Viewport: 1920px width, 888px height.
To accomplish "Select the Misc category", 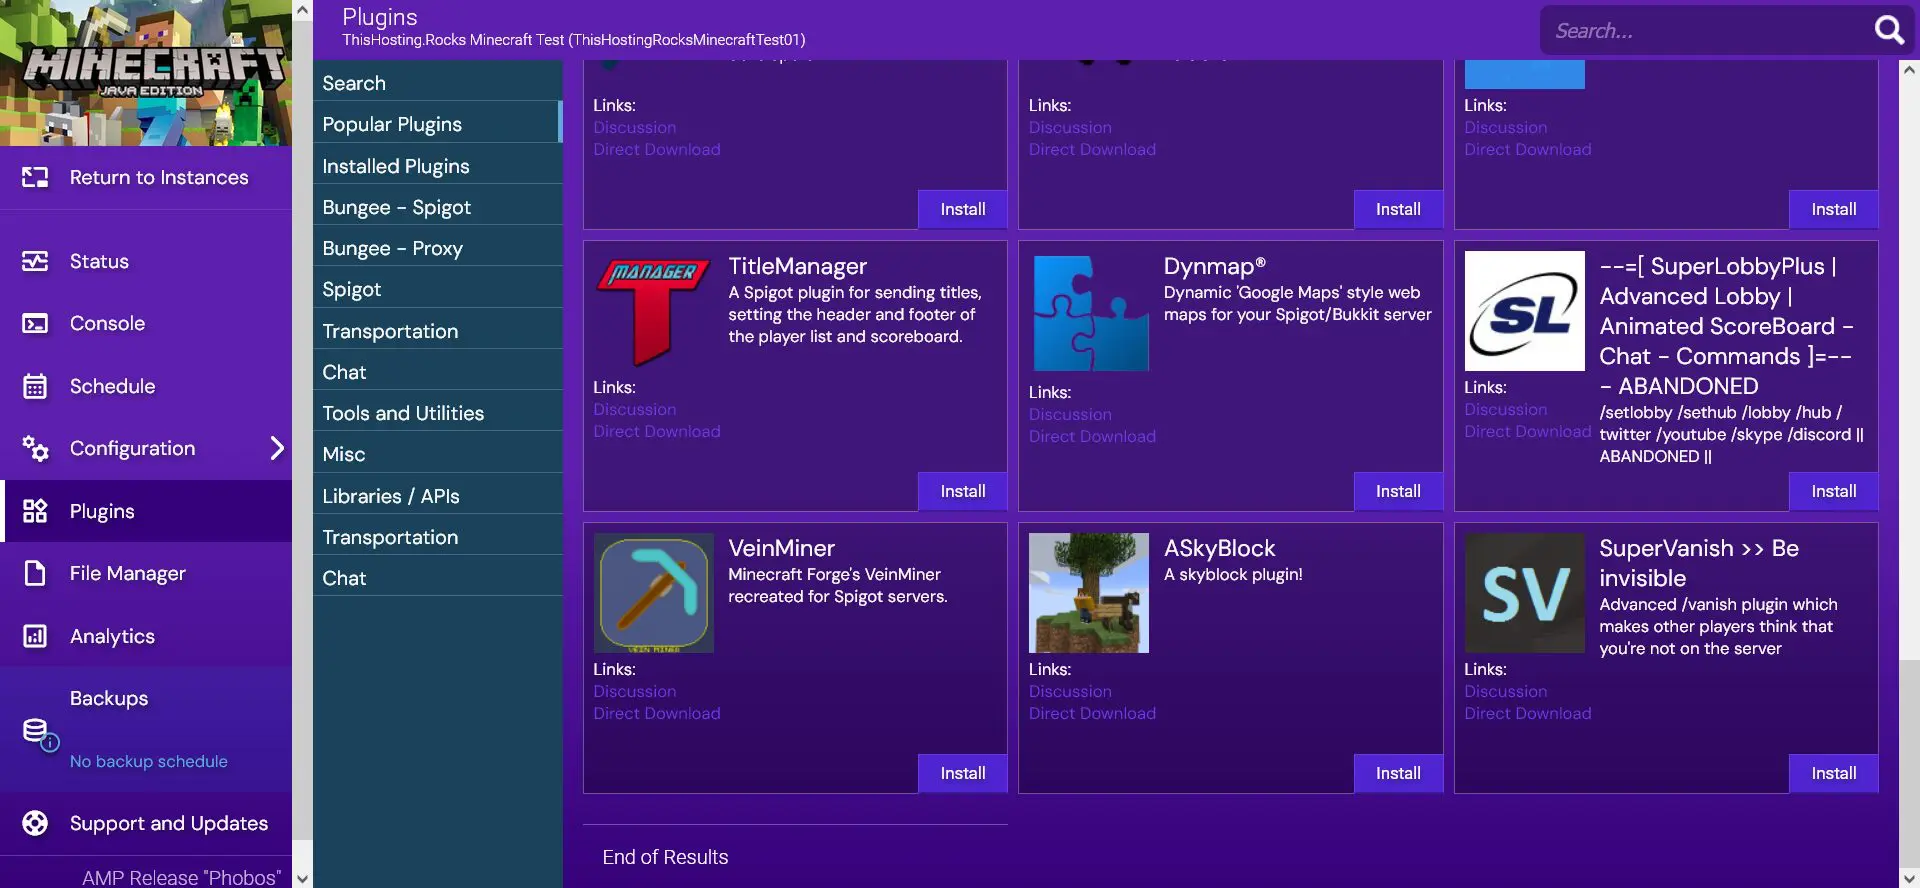I will click(437, 454).
